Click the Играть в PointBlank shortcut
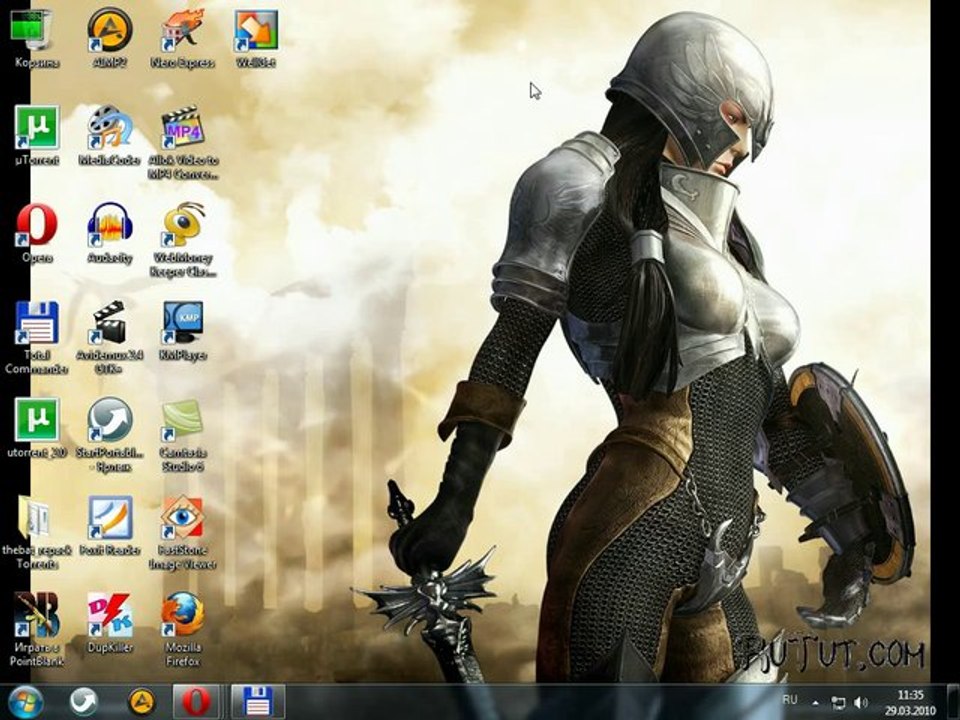This screenshot has height=720, width=960. coord(37,629)
